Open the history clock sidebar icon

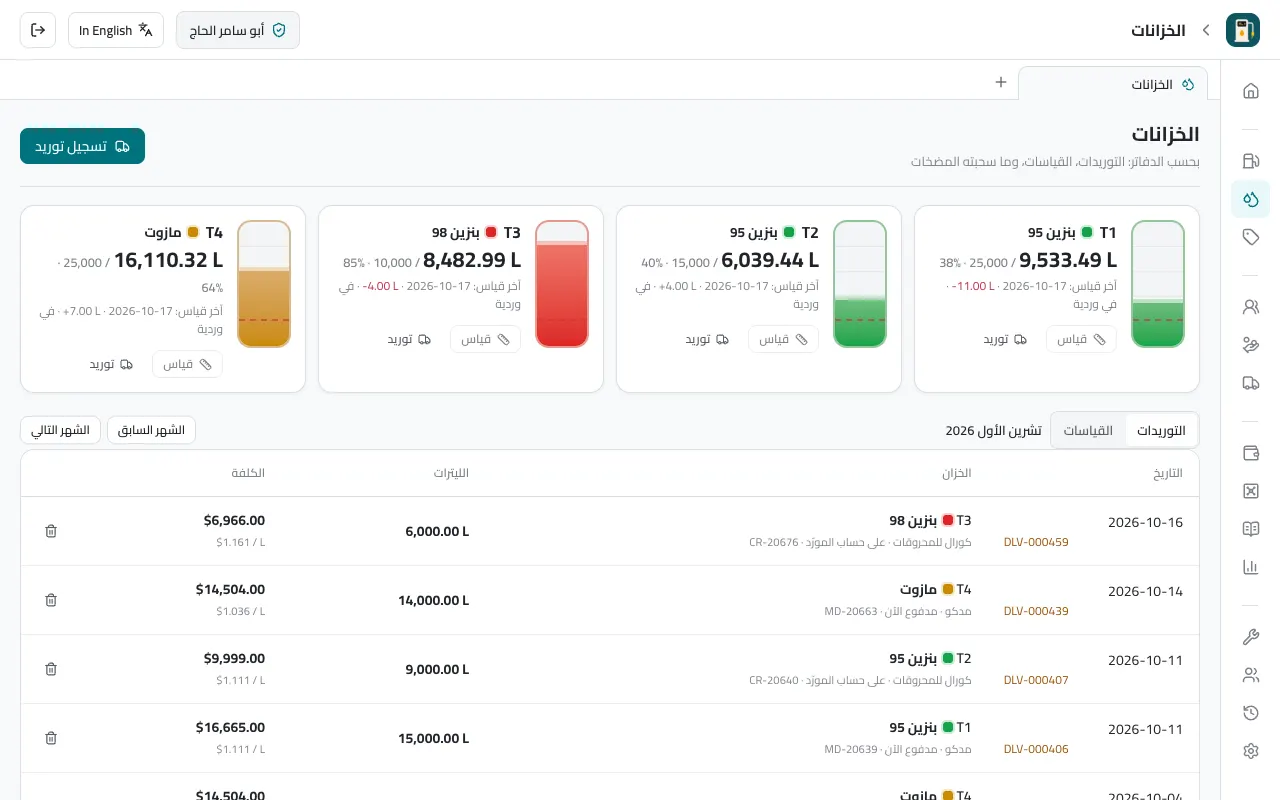[1250, 713]
